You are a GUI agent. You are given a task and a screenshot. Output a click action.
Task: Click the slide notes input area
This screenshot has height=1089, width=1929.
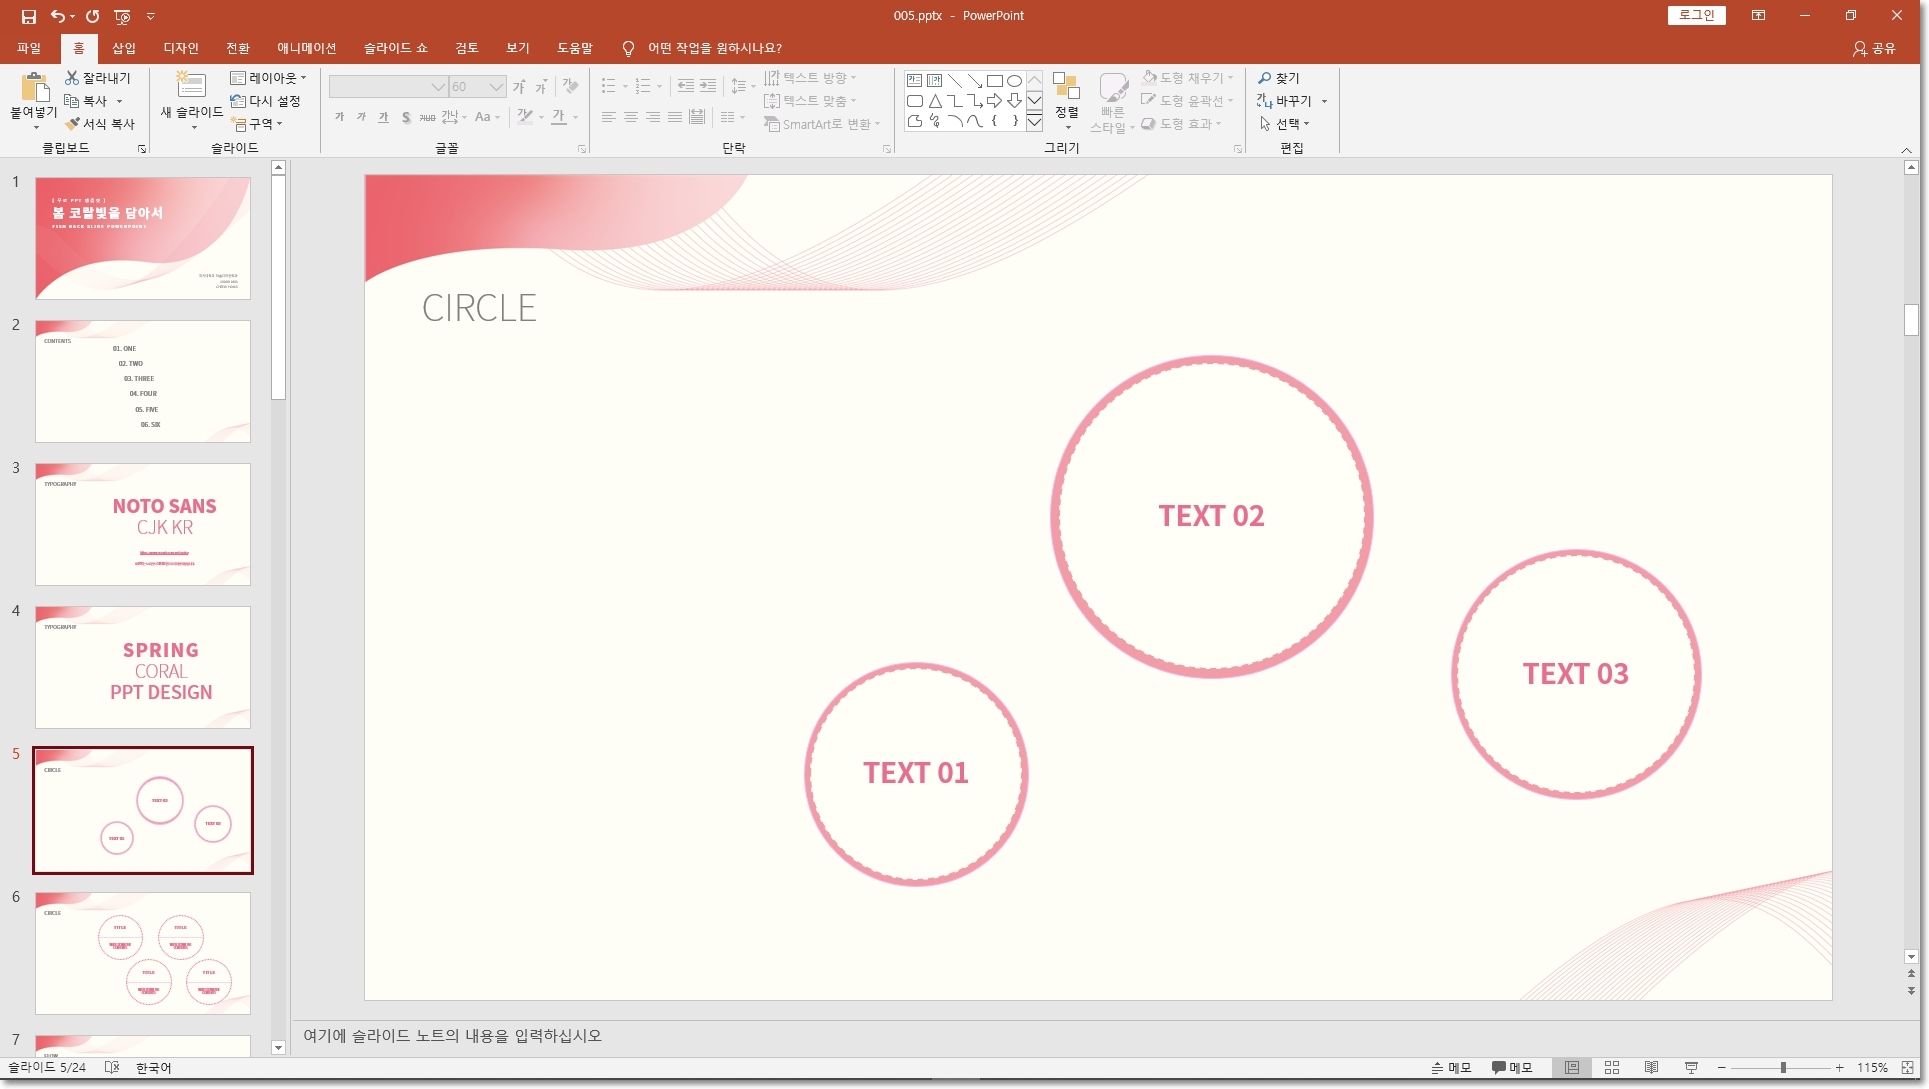1100,1036
